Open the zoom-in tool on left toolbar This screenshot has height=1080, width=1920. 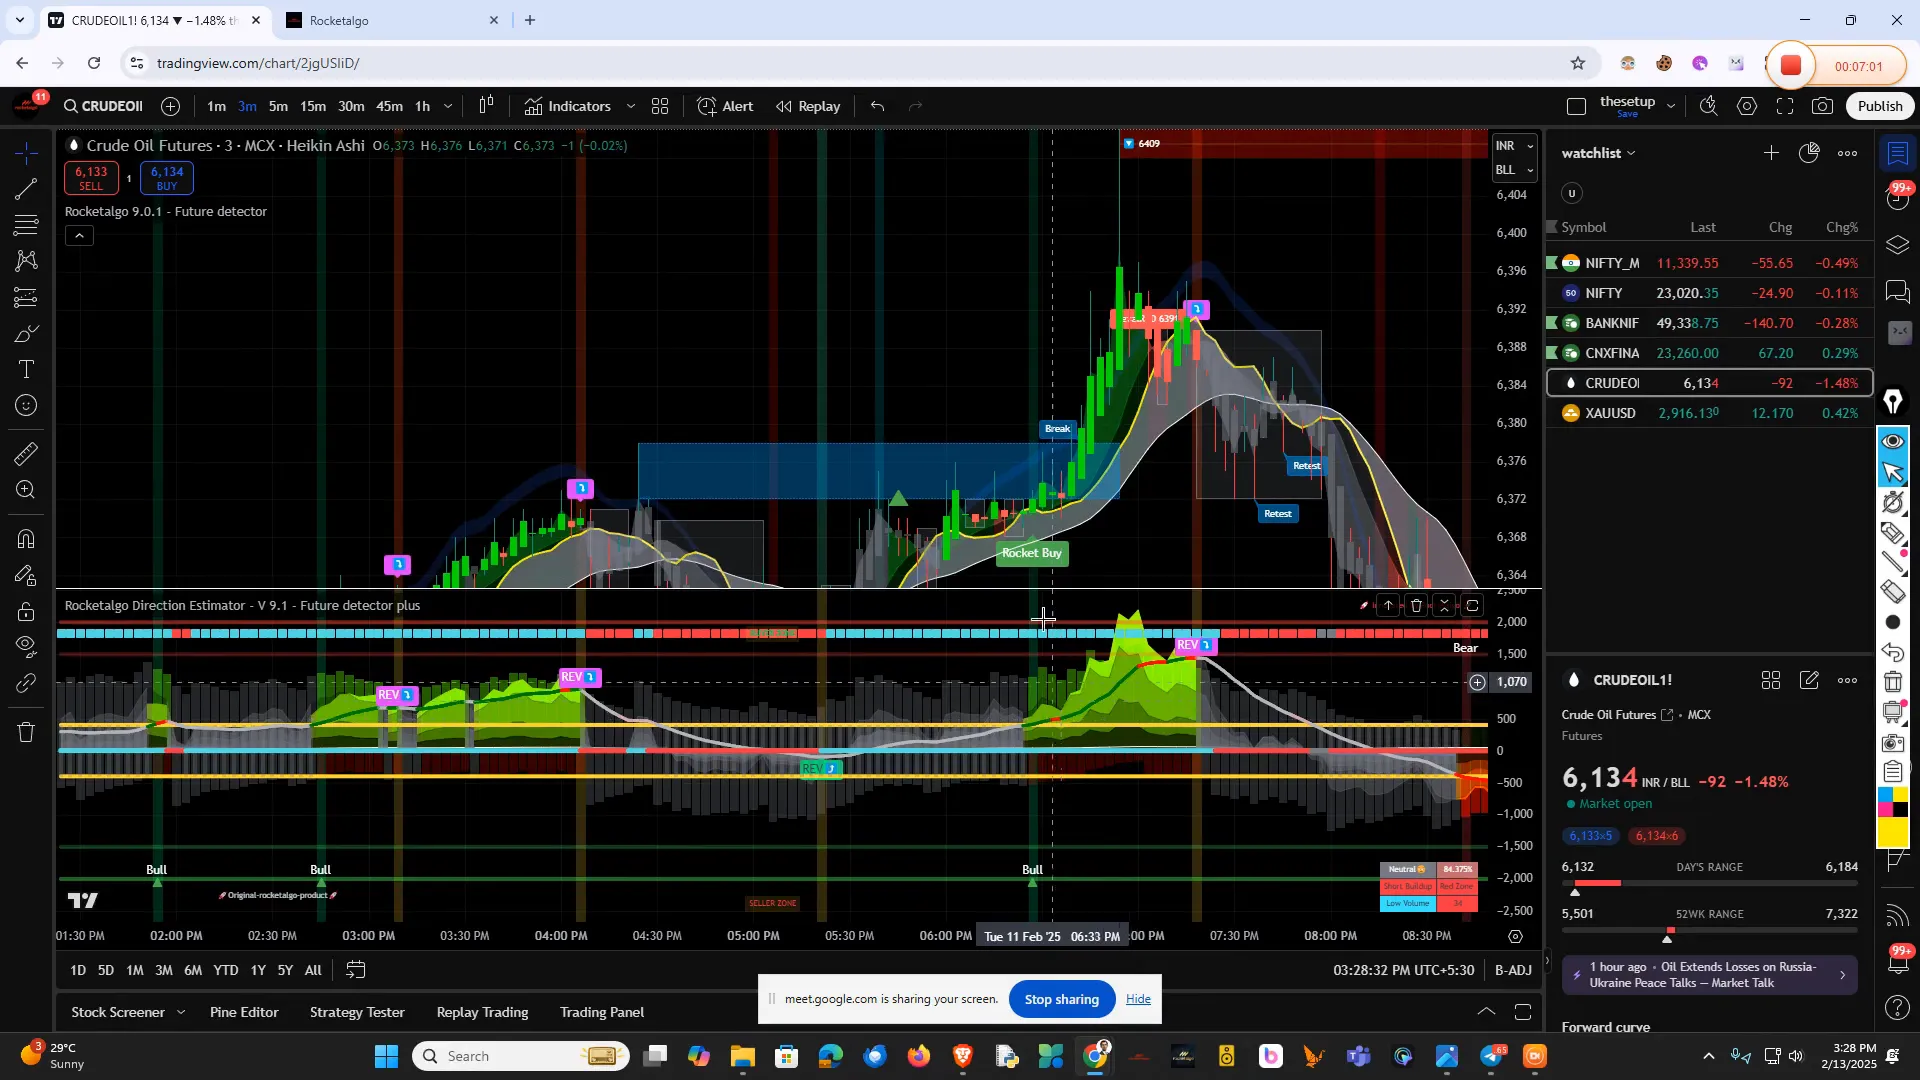pos(25,490)
